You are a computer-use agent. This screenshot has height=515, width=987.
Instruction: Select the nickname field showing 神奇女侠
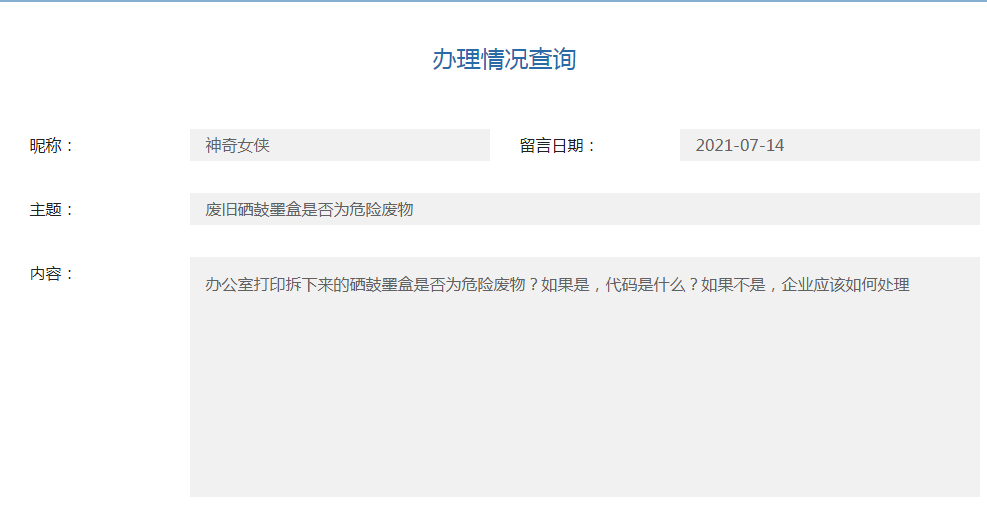tap(340, 145)
